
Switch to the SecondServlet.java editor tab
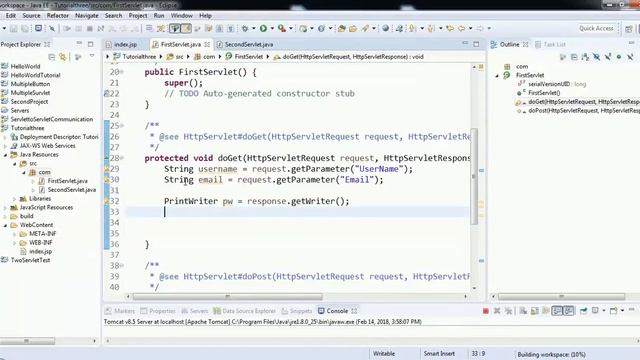pyautogui.click(x=244, y=44)
